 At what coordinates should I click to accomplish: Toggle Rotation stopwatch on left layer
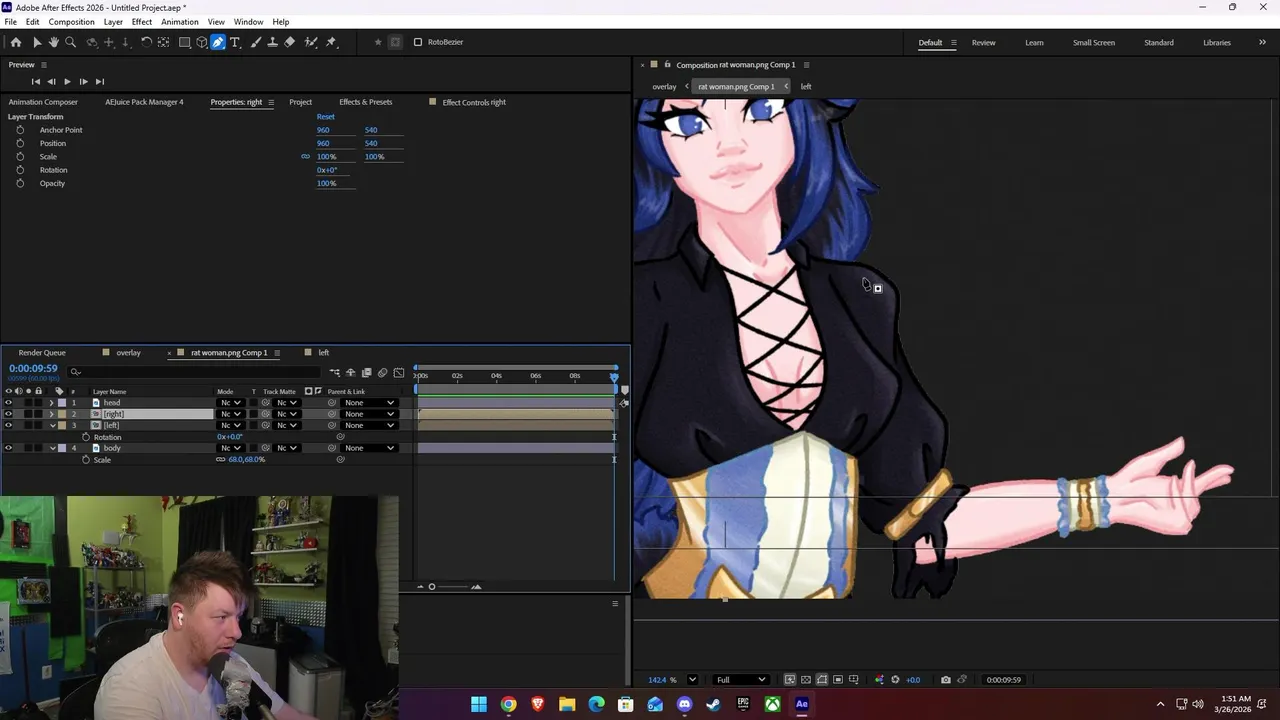pos(86,437)
